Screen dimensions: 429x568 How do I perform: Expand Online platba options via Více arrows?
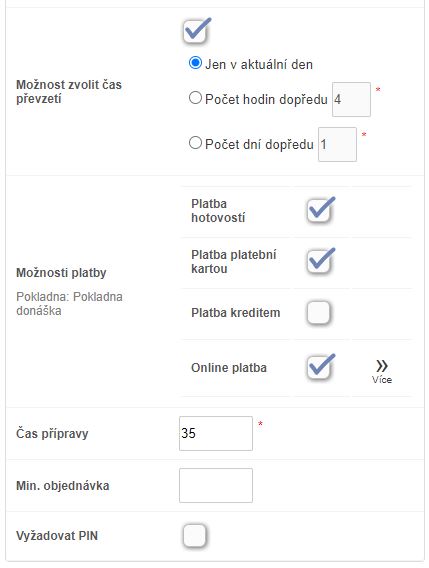(x=382, y=366)
